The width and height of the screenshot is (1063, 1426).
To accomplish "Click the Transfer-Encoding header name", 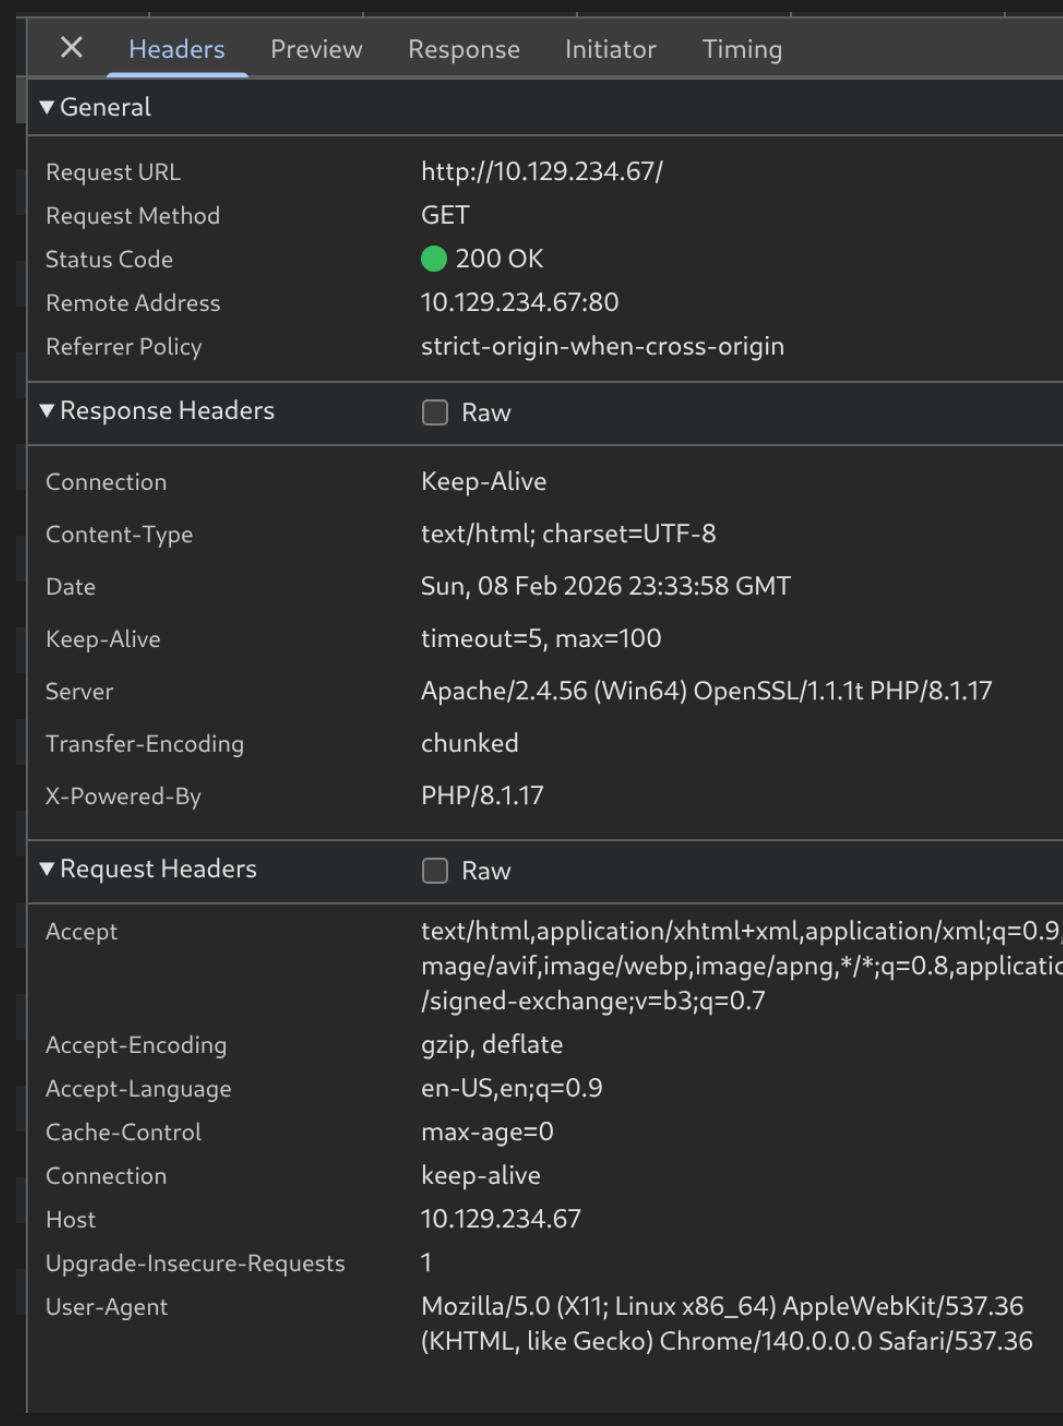I will click(145, 744).
